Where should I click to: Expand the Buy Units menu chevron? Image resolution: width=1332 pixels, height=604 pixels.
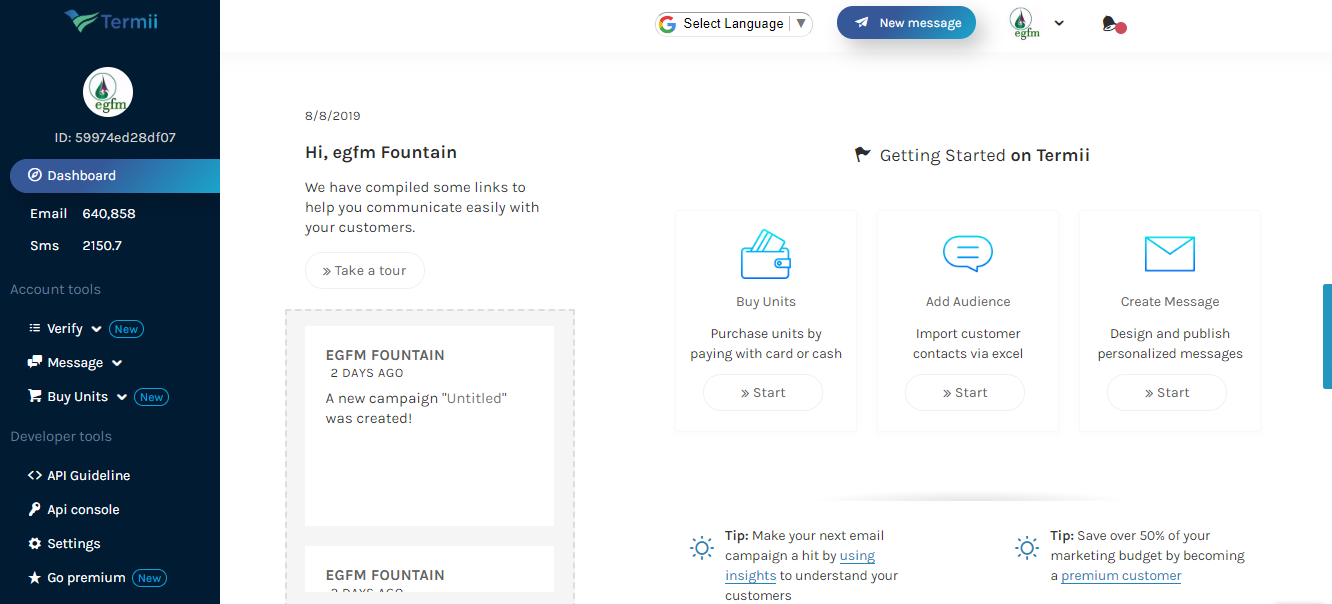point(122,397)
